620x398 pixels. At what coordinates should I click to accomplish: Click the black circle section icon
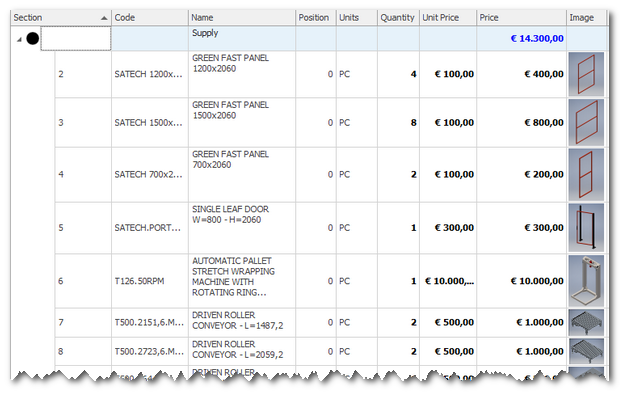point(32,38)
